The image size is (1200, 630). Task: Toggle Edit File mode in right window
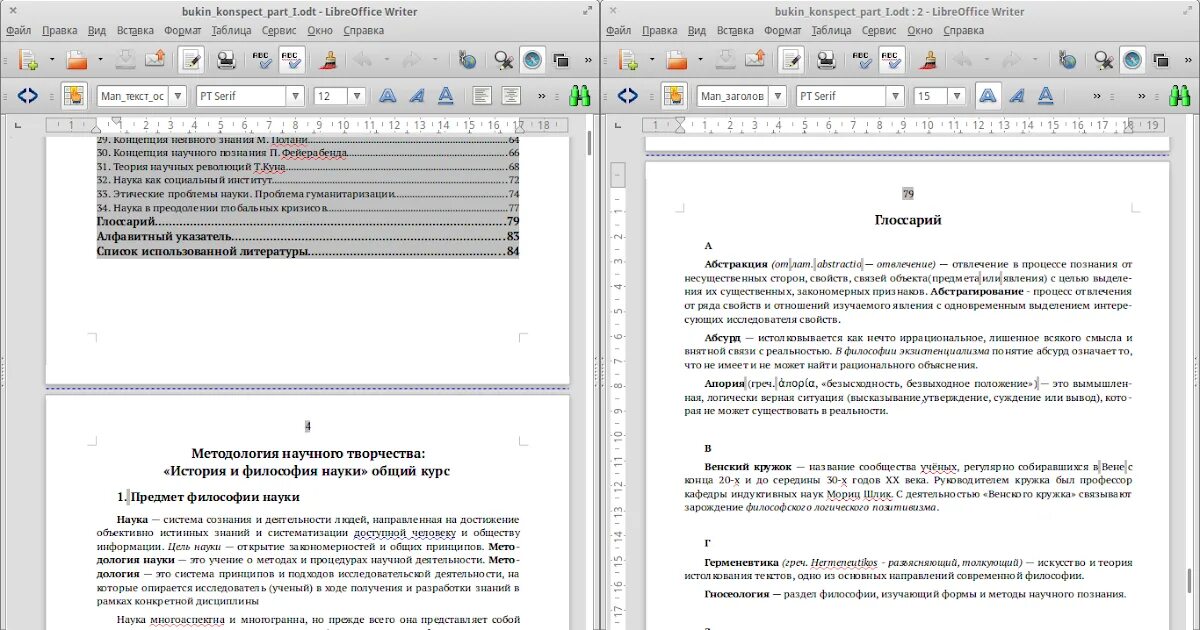point(791,60)
